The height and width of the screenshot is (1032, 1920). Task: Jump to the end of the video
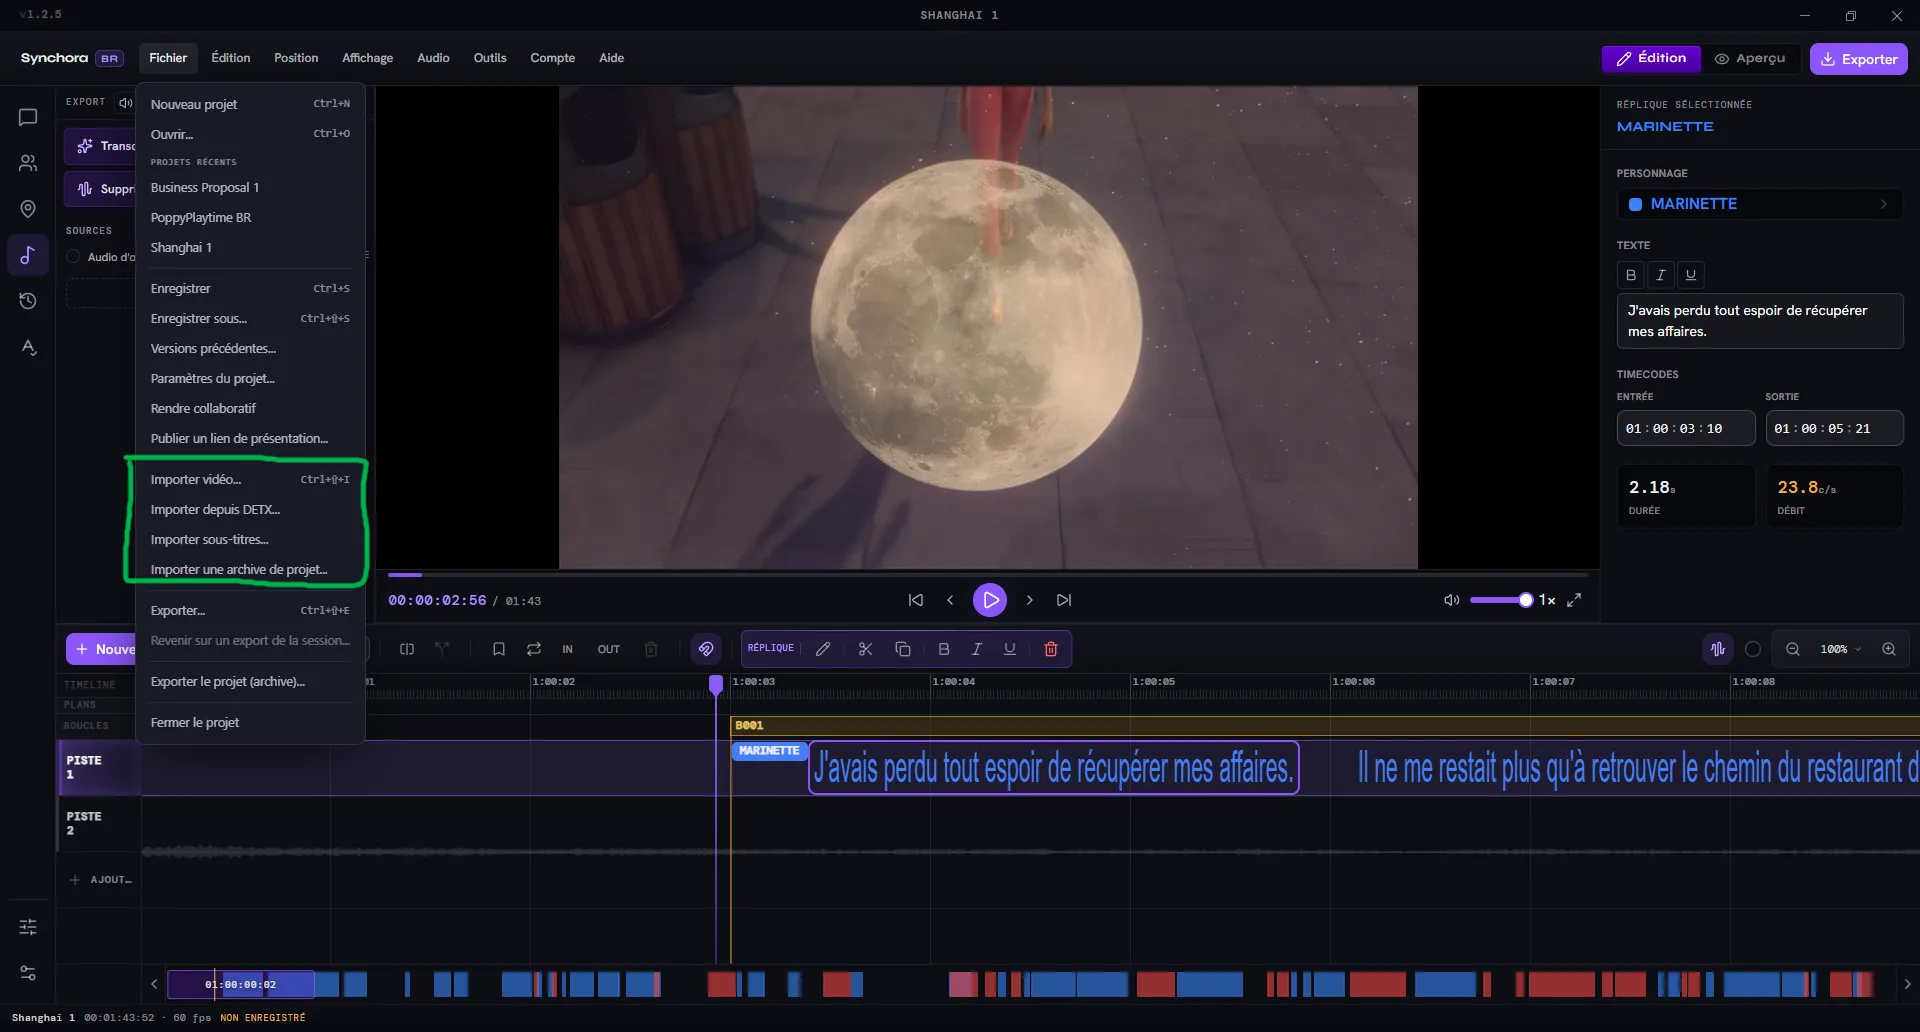[1064, 600]
